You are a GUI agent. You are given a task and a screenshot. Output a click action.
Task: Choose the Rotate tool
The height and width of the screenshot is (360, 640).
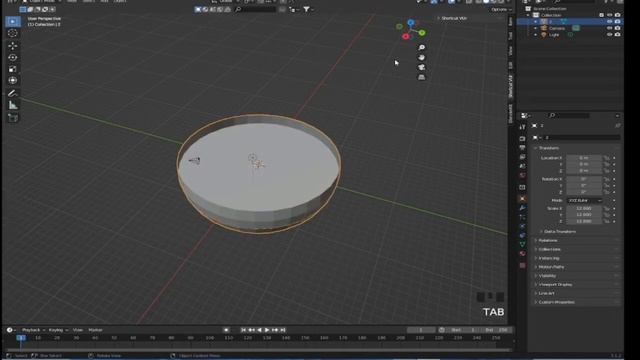13,58
